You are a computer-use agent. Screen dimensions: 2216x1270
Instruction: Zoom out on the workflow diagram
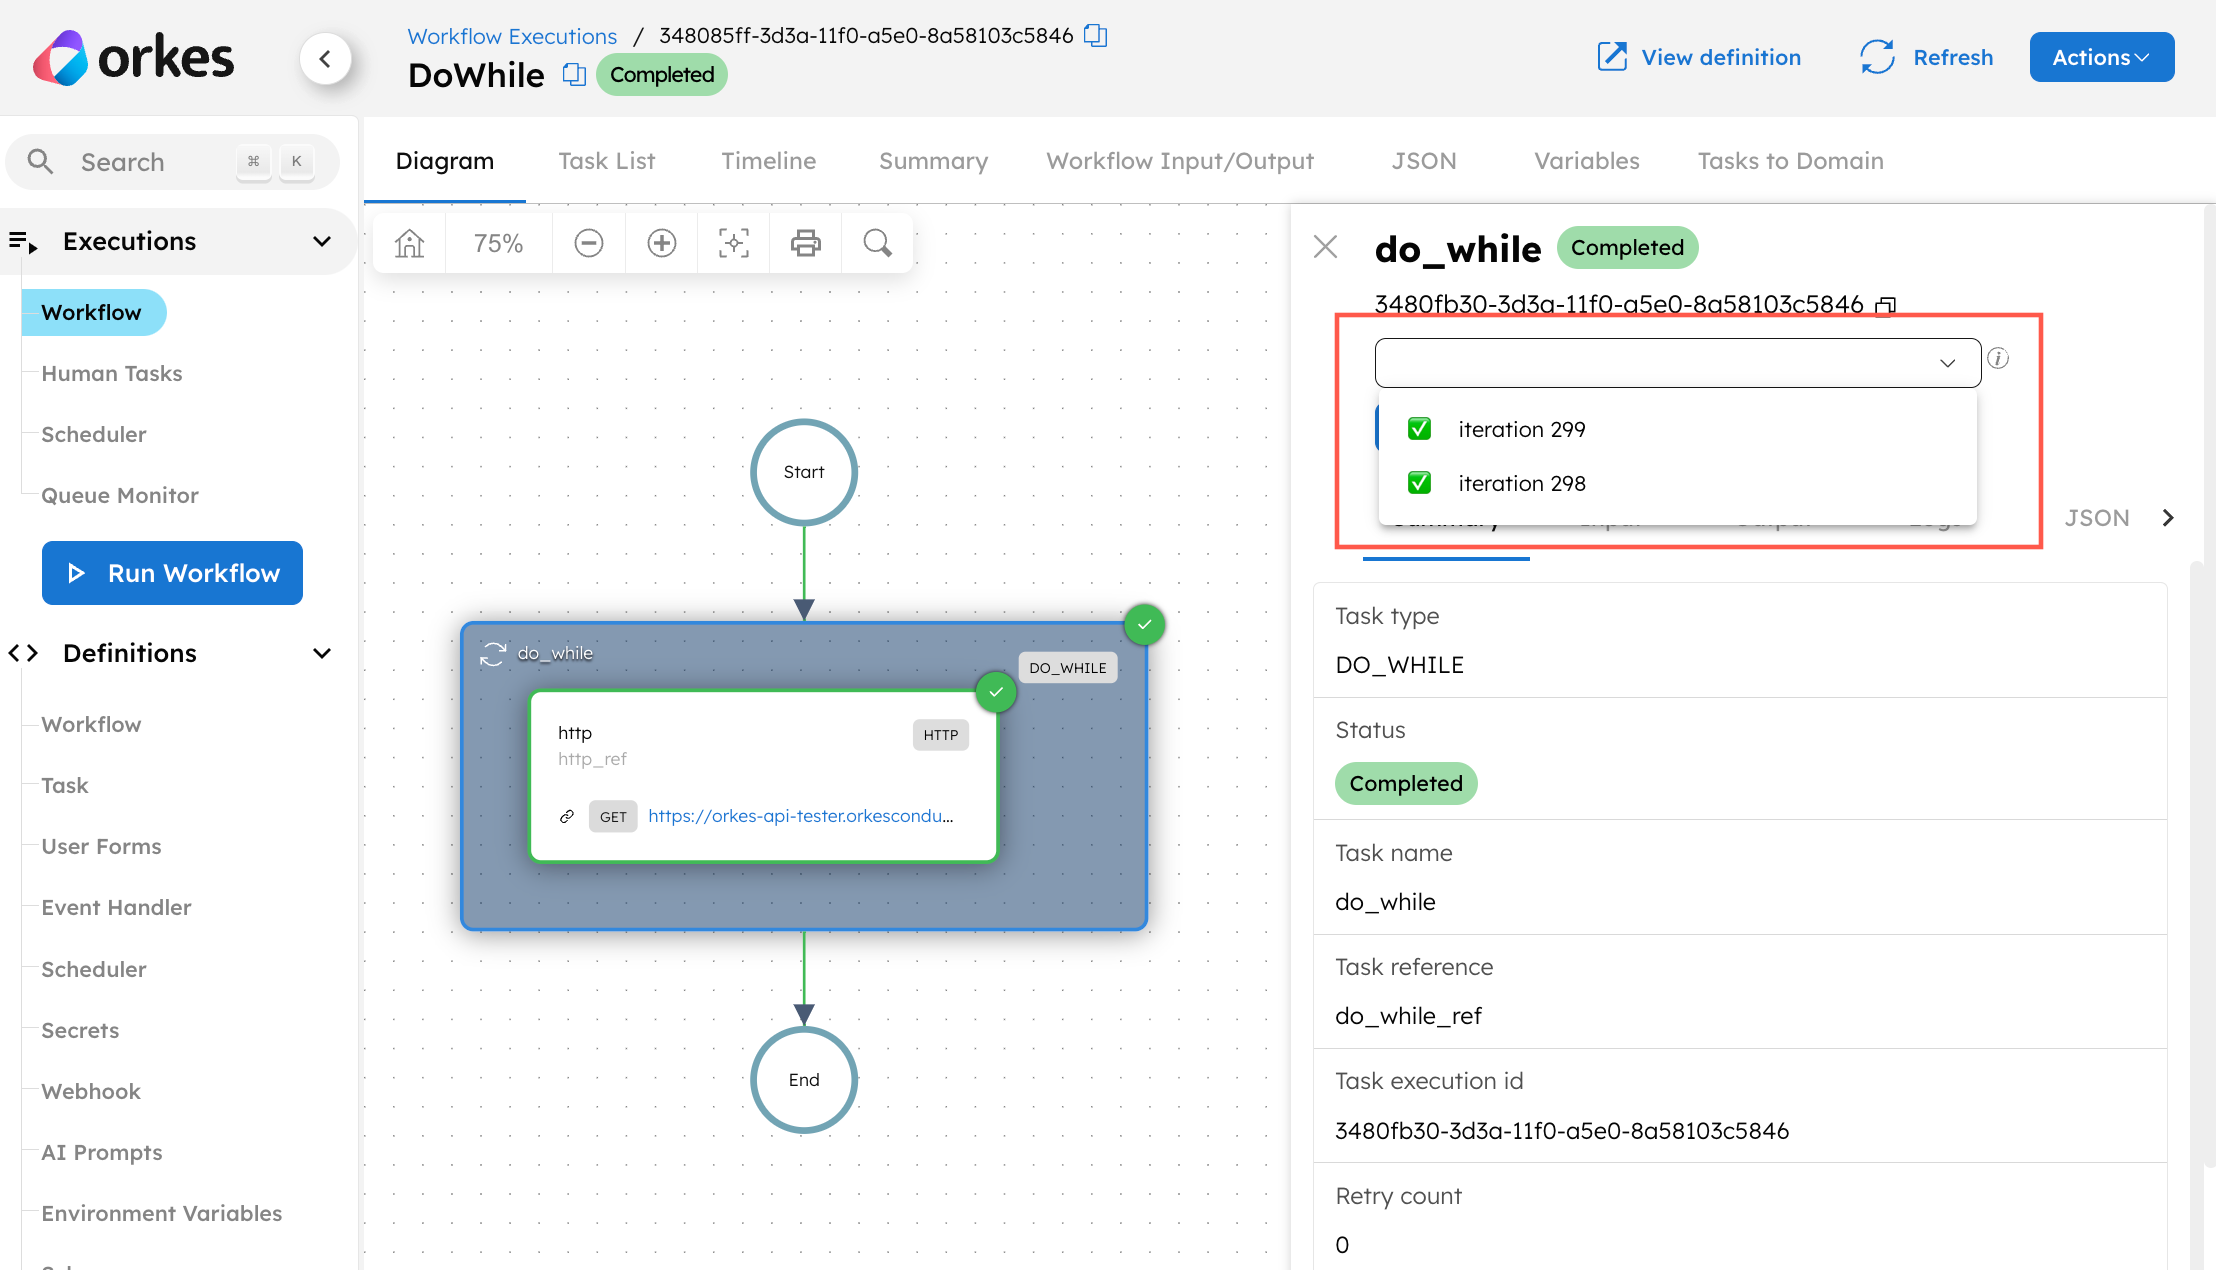pyautogui.click(x=588, y=242)
